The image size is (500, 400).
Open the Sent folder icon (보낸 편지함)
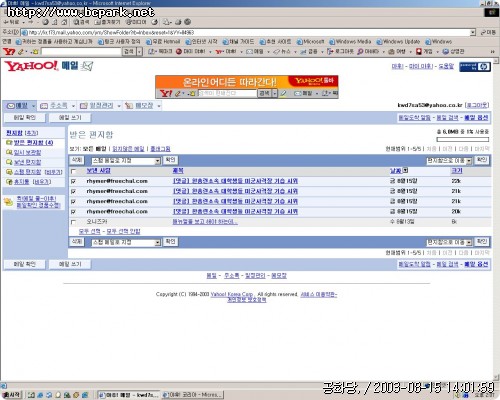9,162
